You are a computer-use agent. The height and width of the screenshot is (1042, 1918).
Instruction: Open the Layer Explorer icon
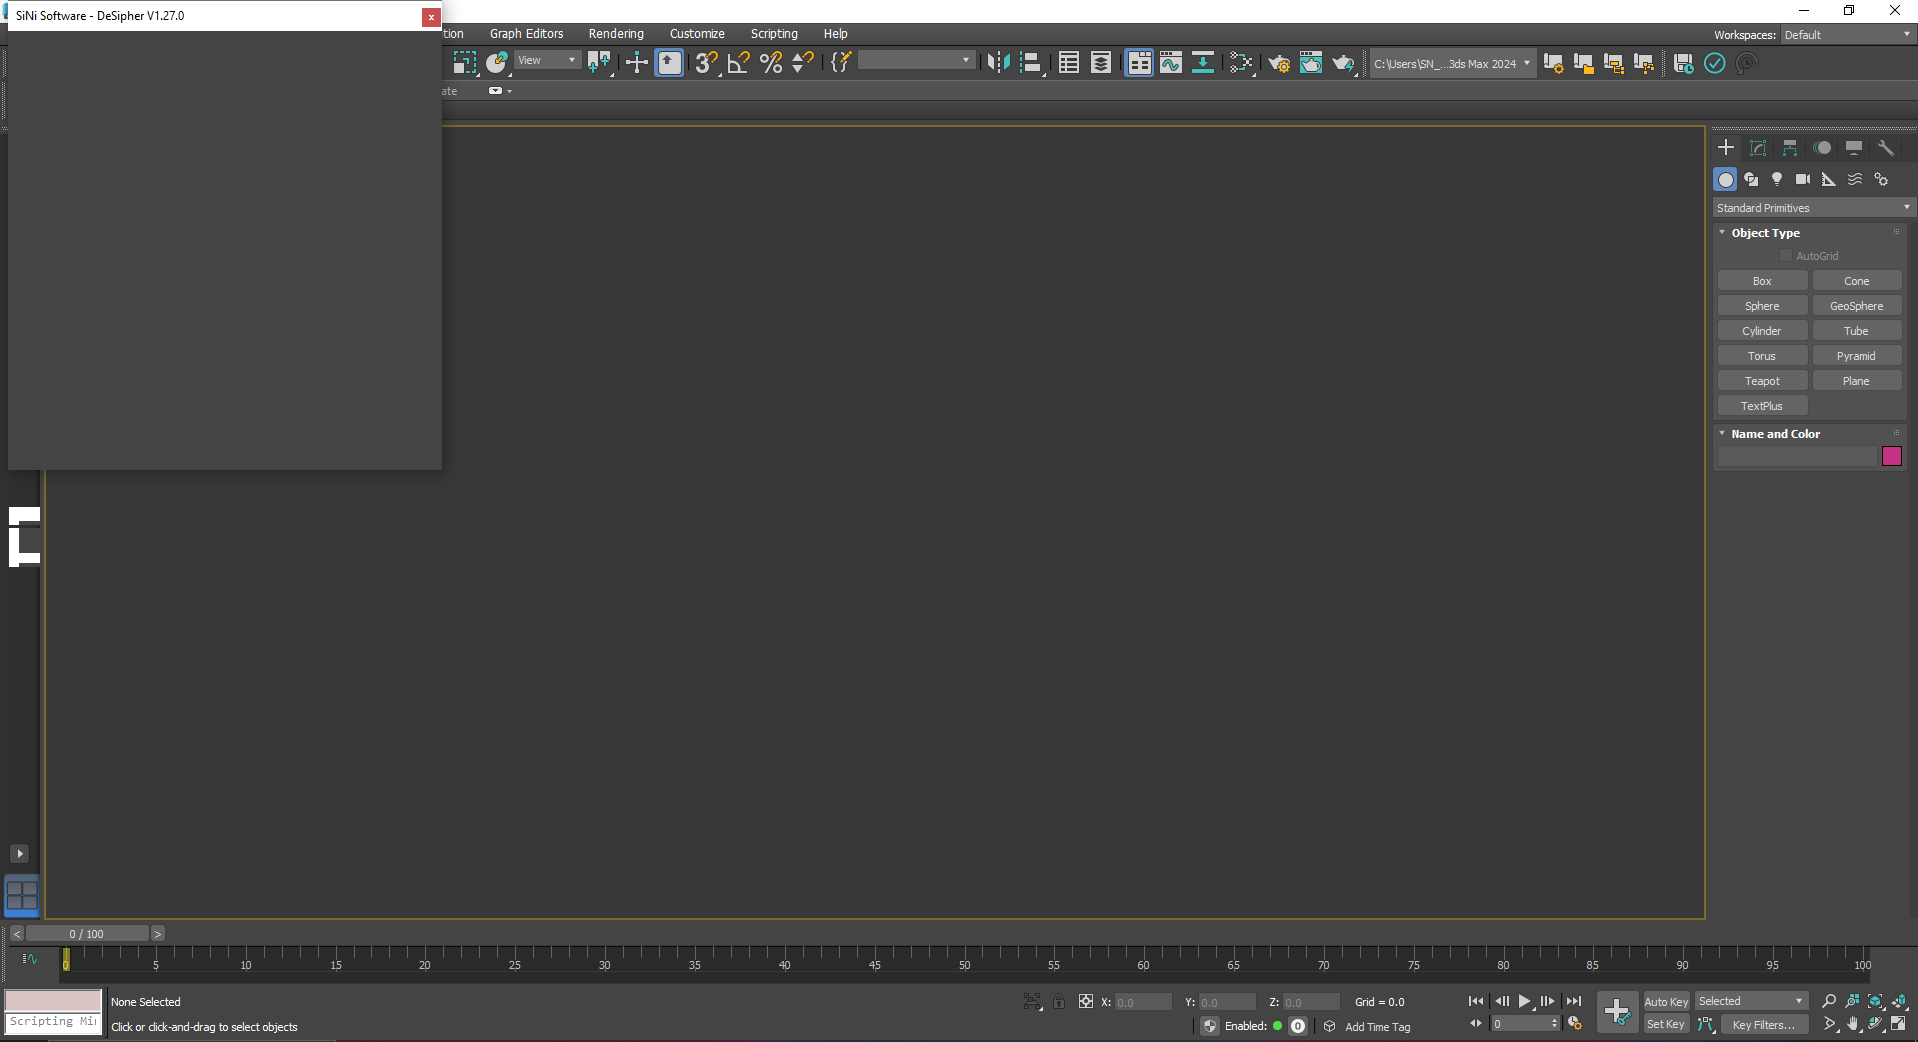tap(1101, 63)
